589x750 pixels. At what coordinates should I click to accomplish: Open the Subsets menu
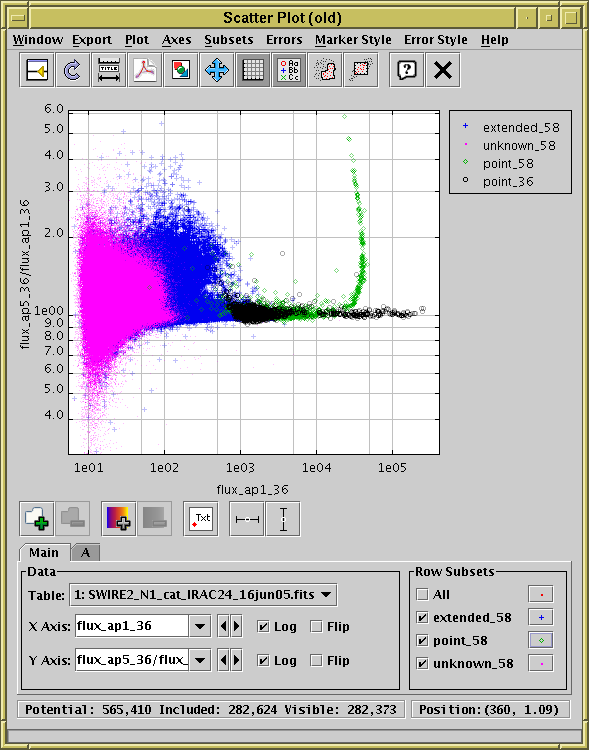(229, 40)
